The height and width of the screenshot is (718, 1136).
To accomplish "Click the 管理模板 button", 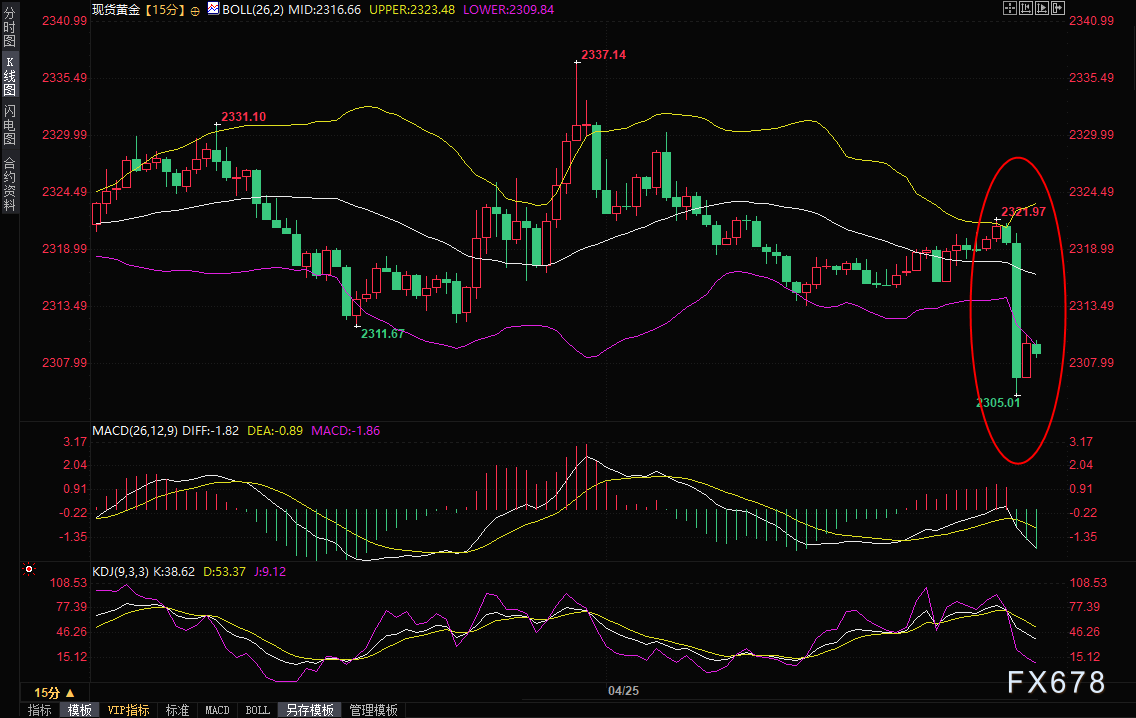I will (x=373, y=710).
